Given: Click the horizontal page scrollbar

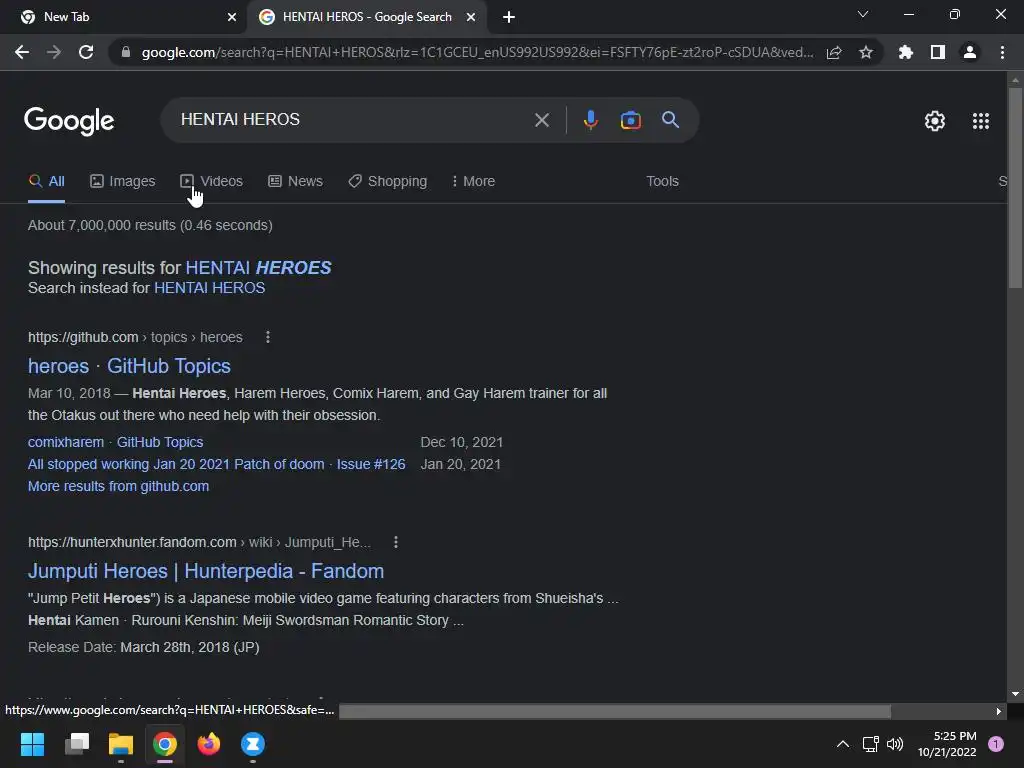Looking at the screenshot, I should 615,711.
